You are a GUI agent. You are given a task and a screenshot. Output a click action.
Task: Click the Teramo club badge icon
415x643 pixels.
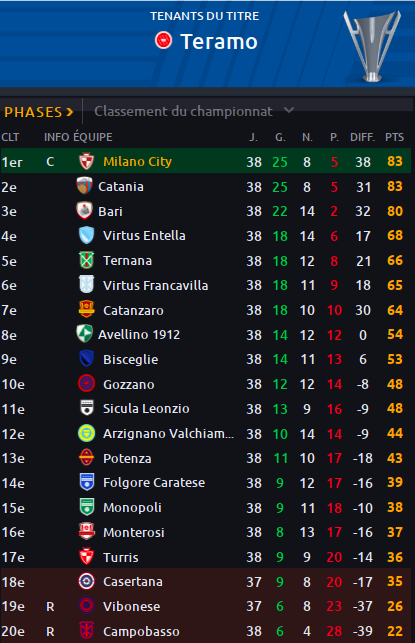point(163,41)
